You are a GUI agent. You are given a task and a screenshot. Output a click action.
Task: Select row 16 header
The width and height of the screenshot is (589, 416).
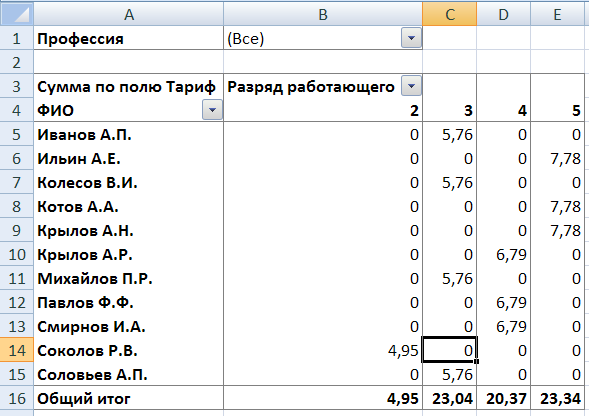(x=17, y=398)
